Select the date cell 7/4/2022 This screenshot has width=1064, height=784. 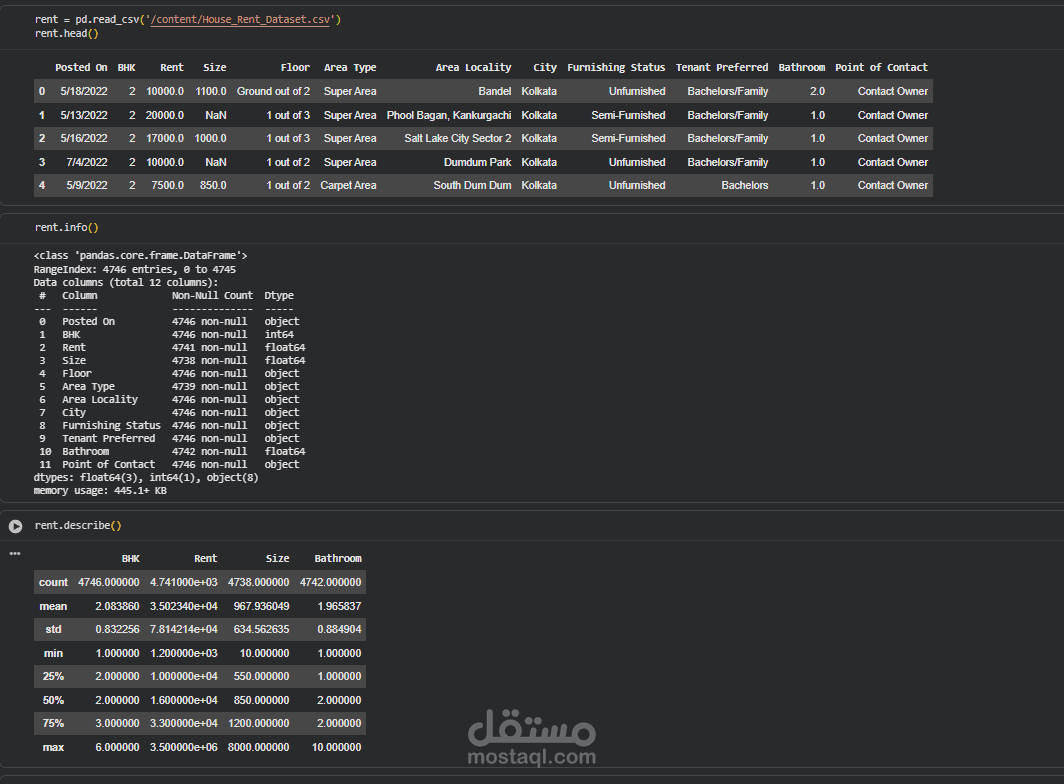click(x=87, y=162)
